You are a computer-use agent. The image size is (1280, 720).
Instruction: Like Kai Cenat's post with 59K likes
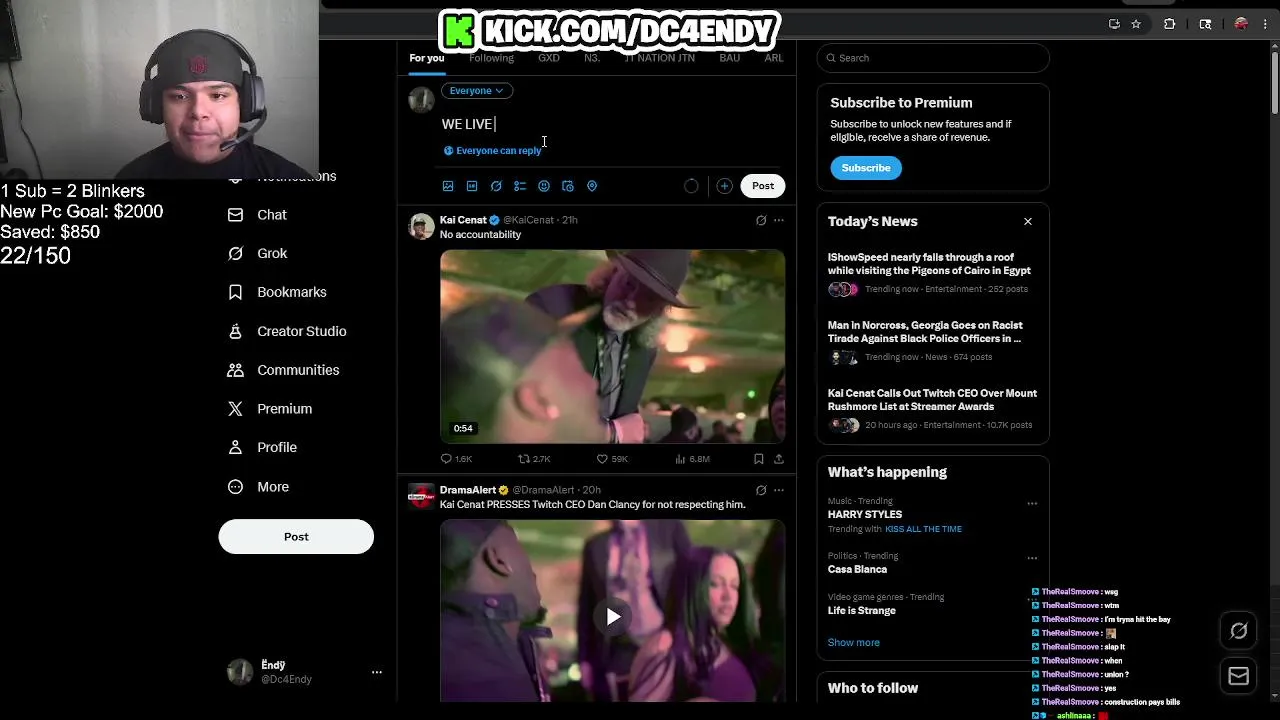click(x=612, y=459)
